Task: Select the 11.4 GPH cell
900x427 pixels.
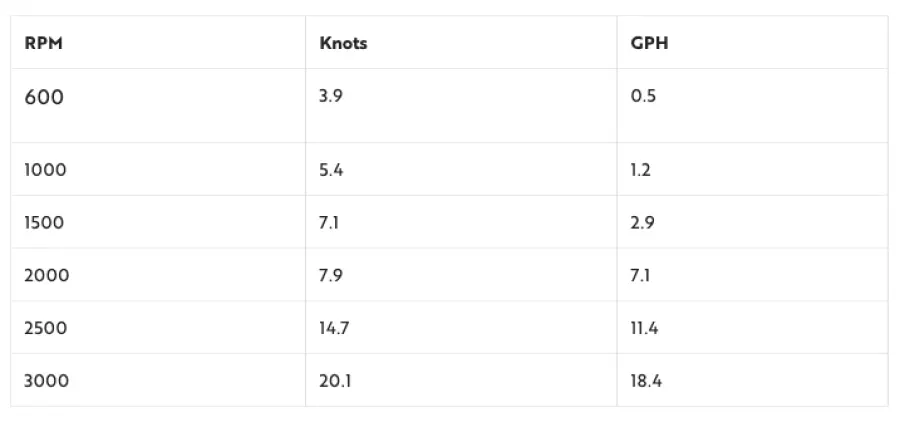Action: (645, 328)
